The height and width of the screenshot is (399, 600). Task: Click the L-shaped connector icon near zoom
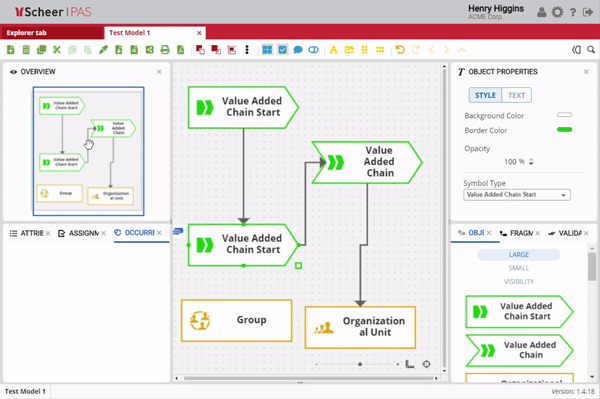410,364
